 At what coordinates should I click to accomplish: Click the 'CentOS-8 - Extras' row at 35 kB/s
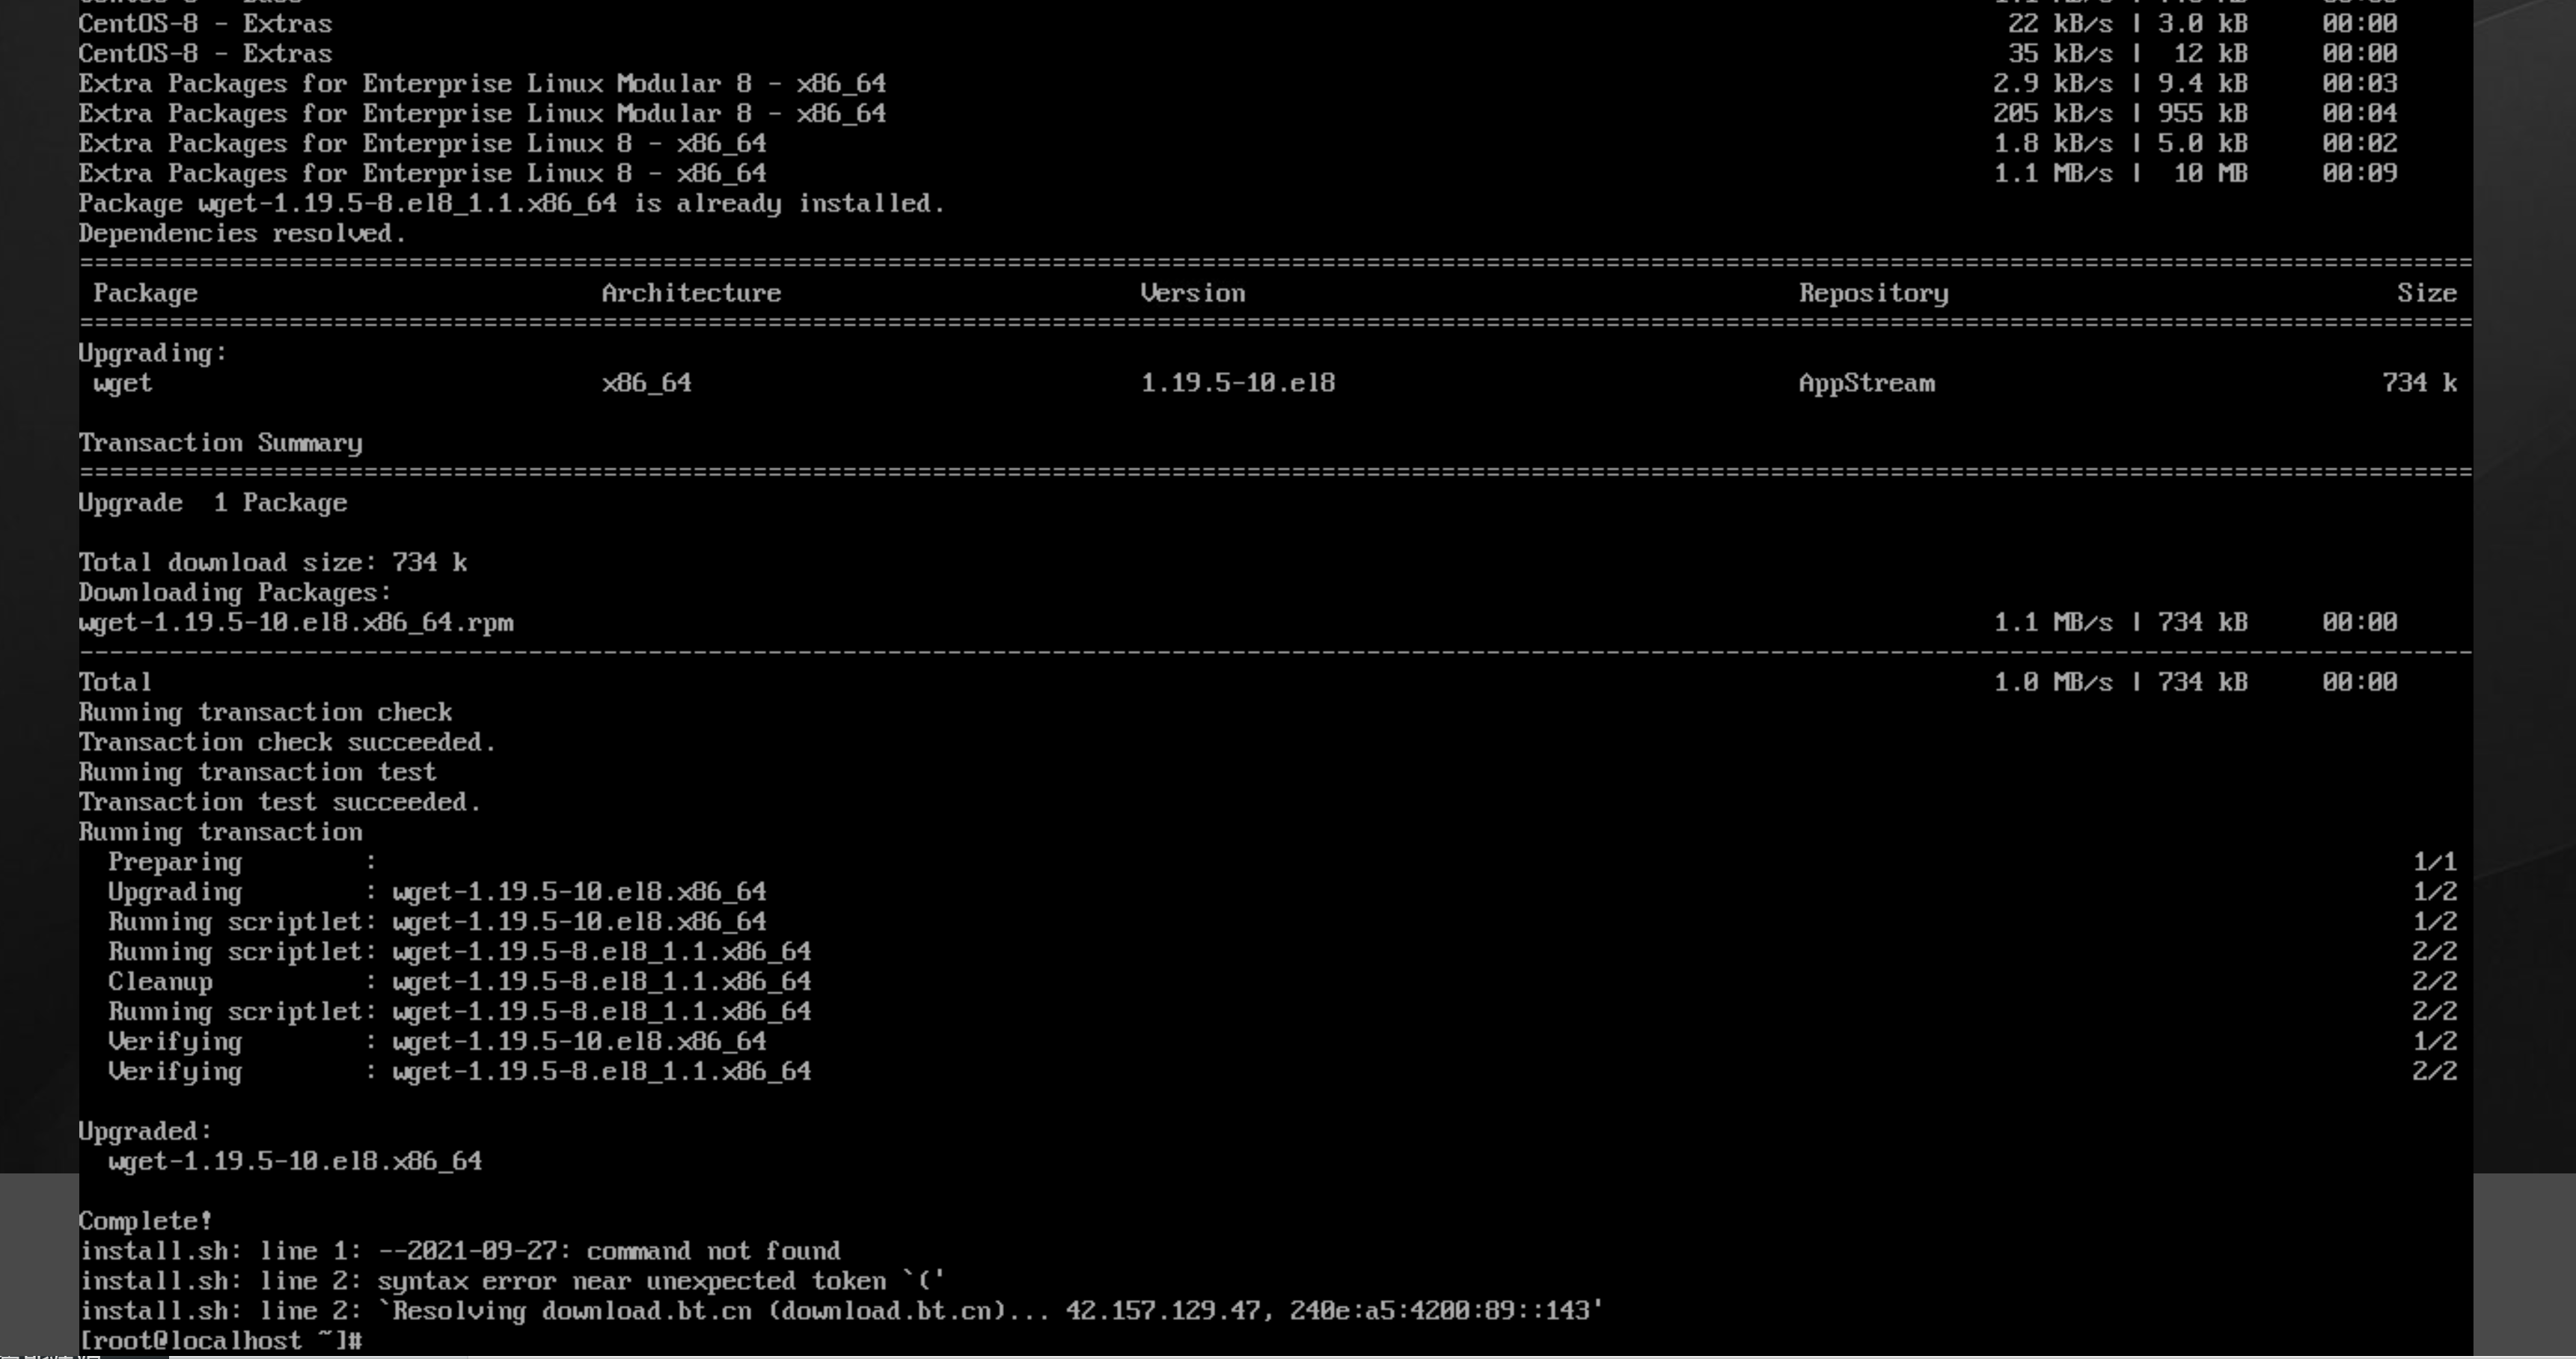coord(1238,54)
